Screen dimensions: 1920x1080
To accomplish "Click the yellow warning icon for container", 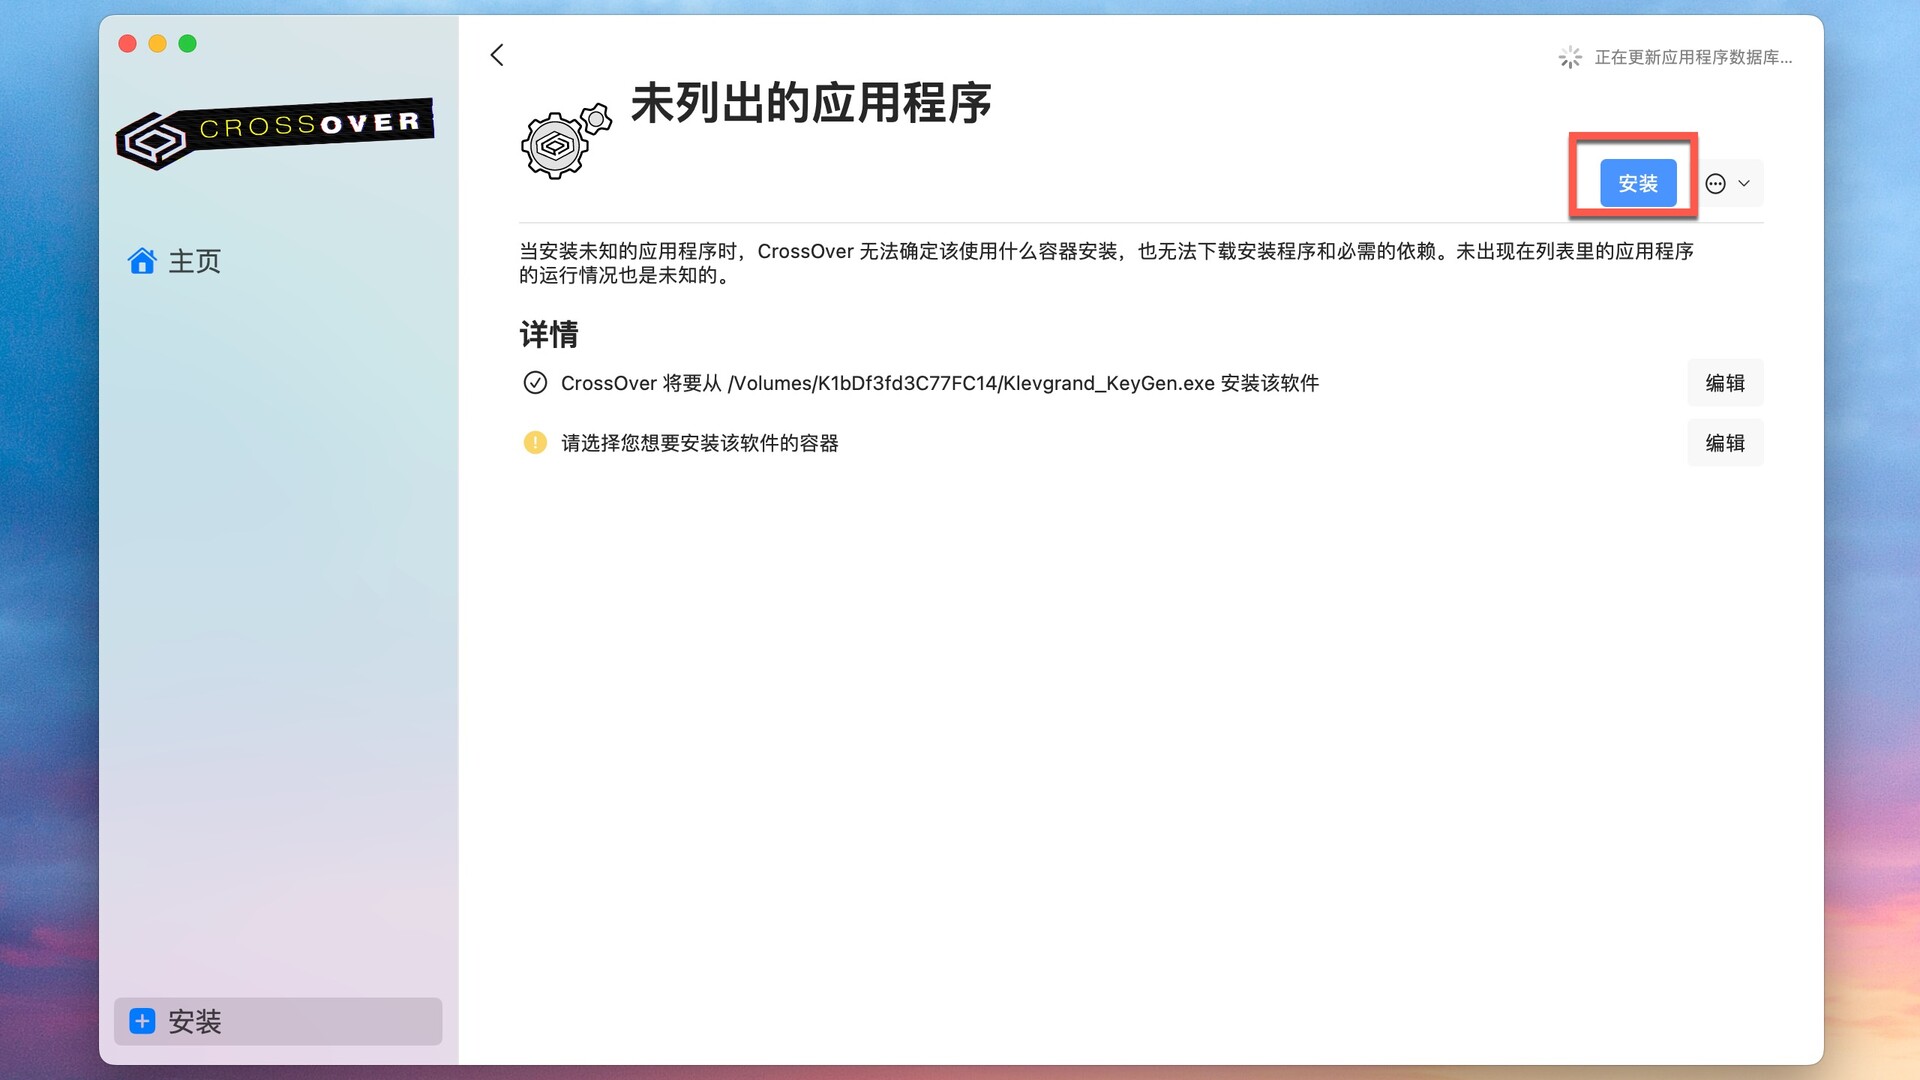I will pos(535,442).
